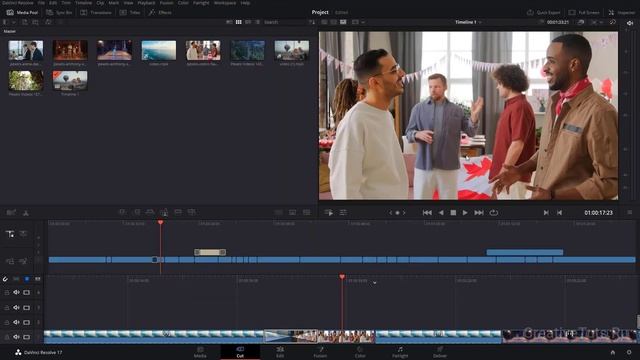Open the Boring Detector icon

coord(11,212)
